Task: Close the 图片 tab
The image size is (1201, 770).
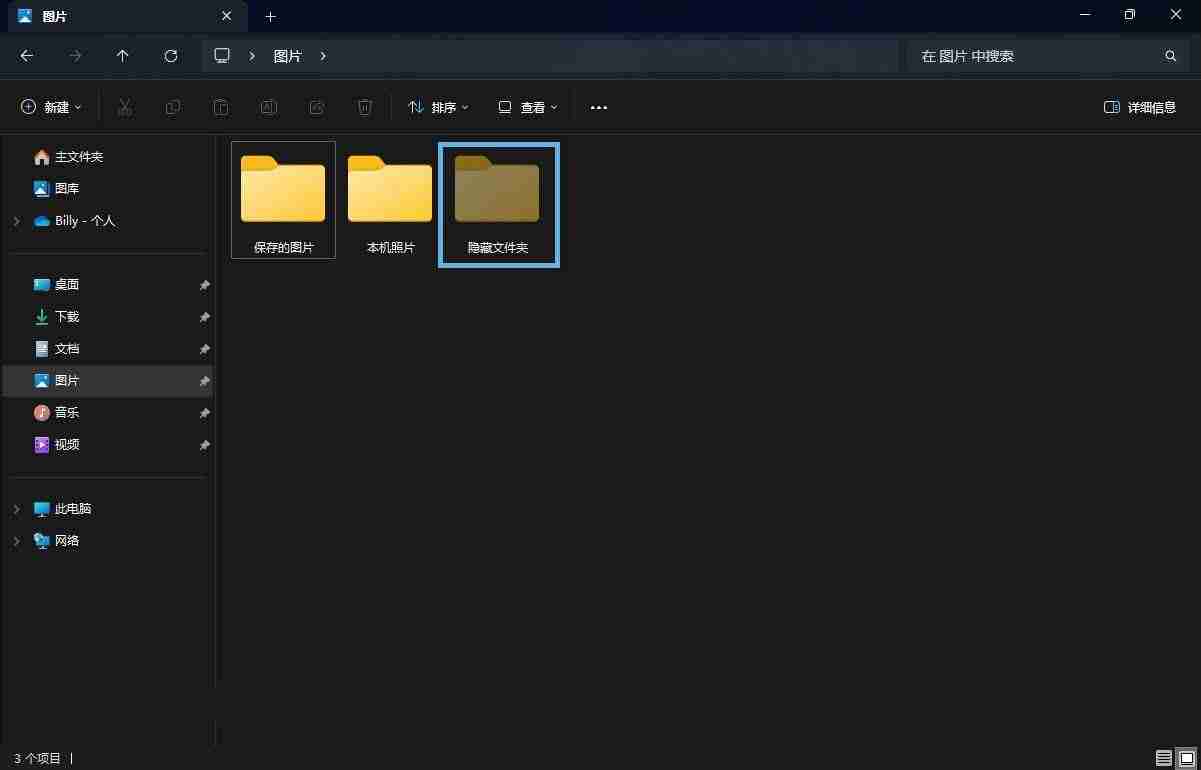Action: (227, 17)
